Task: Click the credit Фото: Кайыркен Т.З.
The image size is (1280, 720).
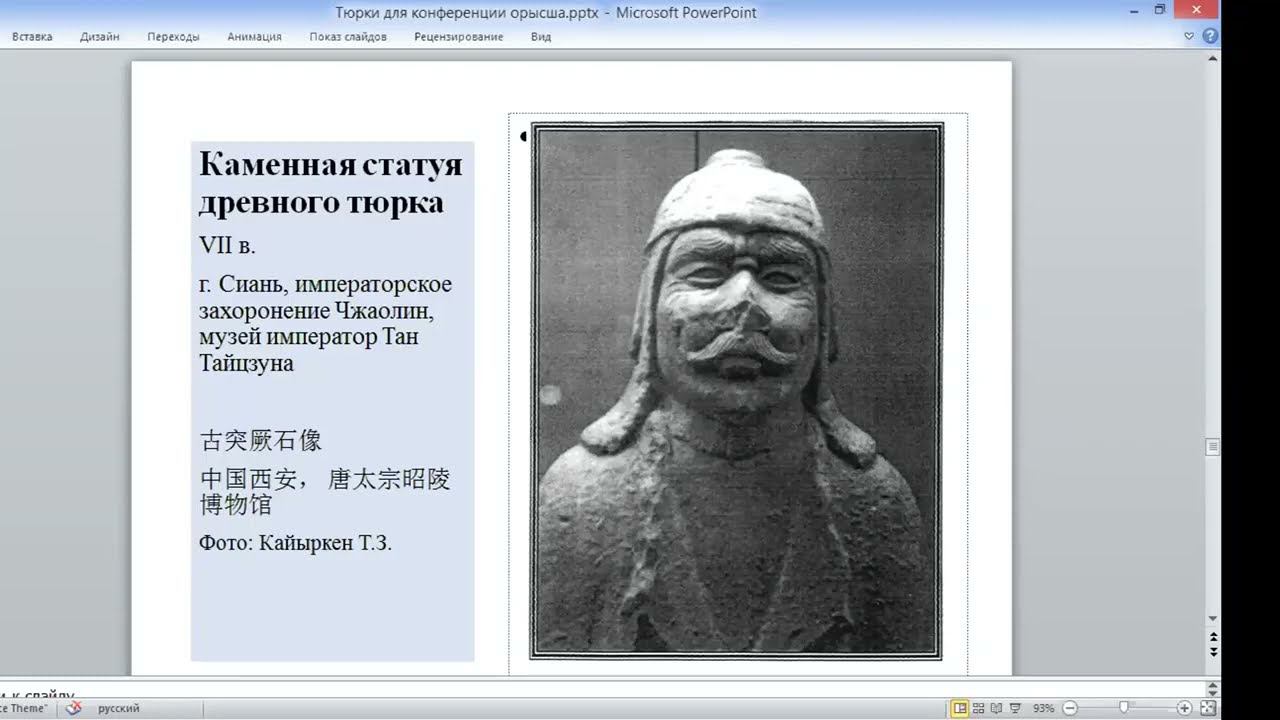Action: (x=295, y=544)
